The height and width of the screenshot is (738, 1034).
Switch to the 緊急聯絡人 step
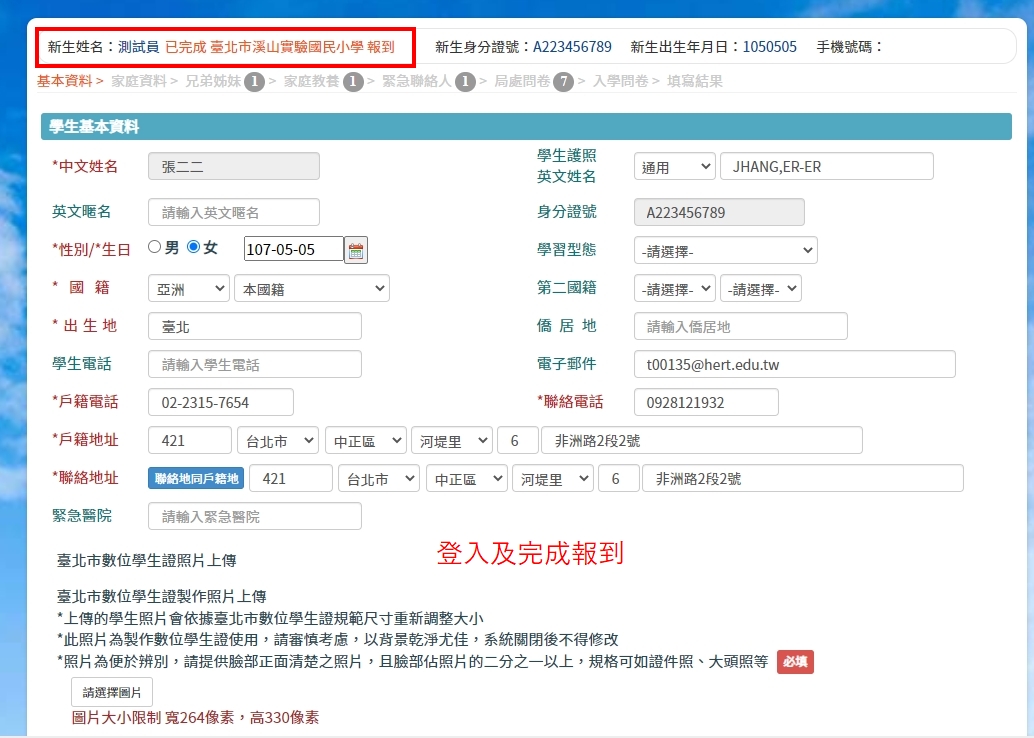click(417, 82)
